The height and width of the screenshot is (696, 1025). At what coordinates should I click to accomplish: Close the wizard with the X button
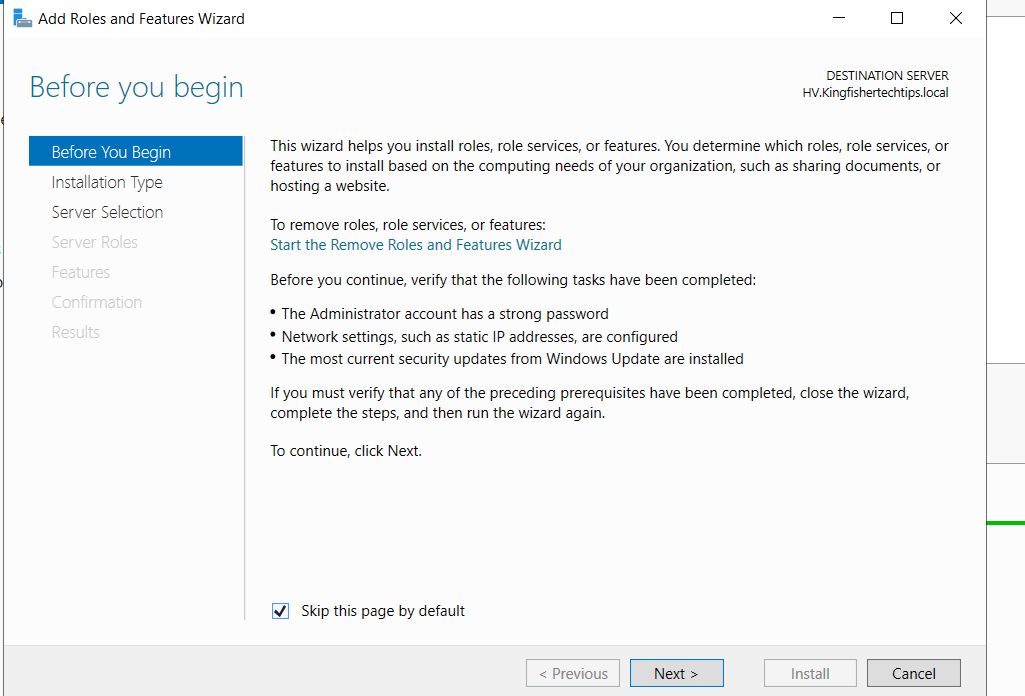click(956, 18)
